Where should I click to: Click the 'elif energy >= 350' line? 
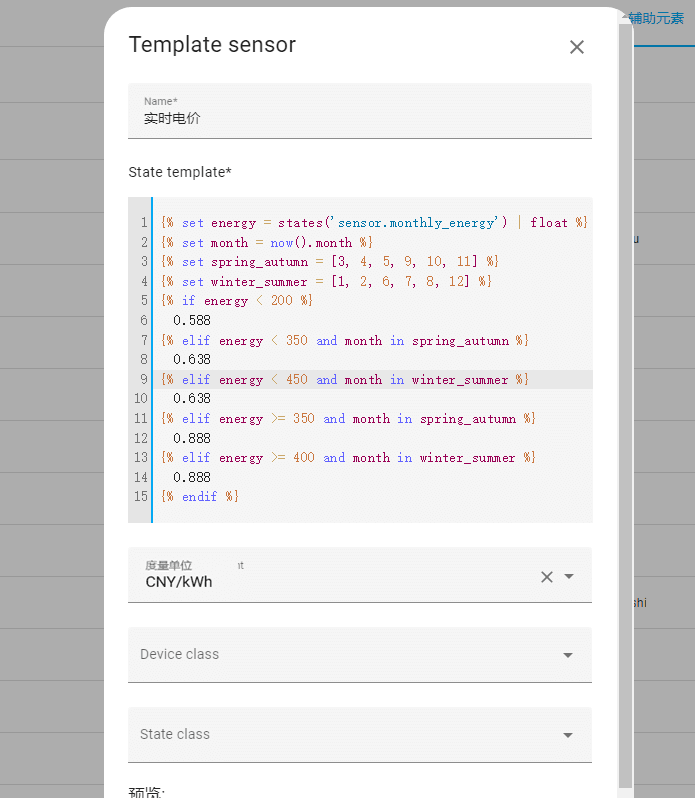(x=348, y=419)
